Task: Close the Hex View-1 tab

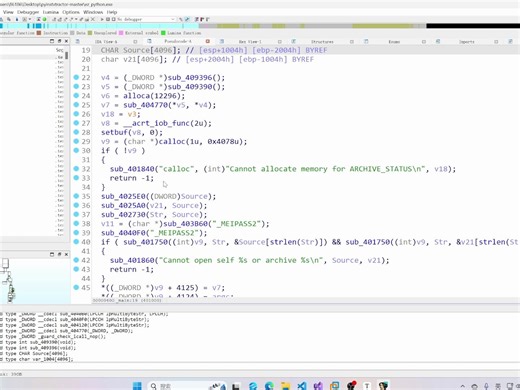Action: click(280, 42)
